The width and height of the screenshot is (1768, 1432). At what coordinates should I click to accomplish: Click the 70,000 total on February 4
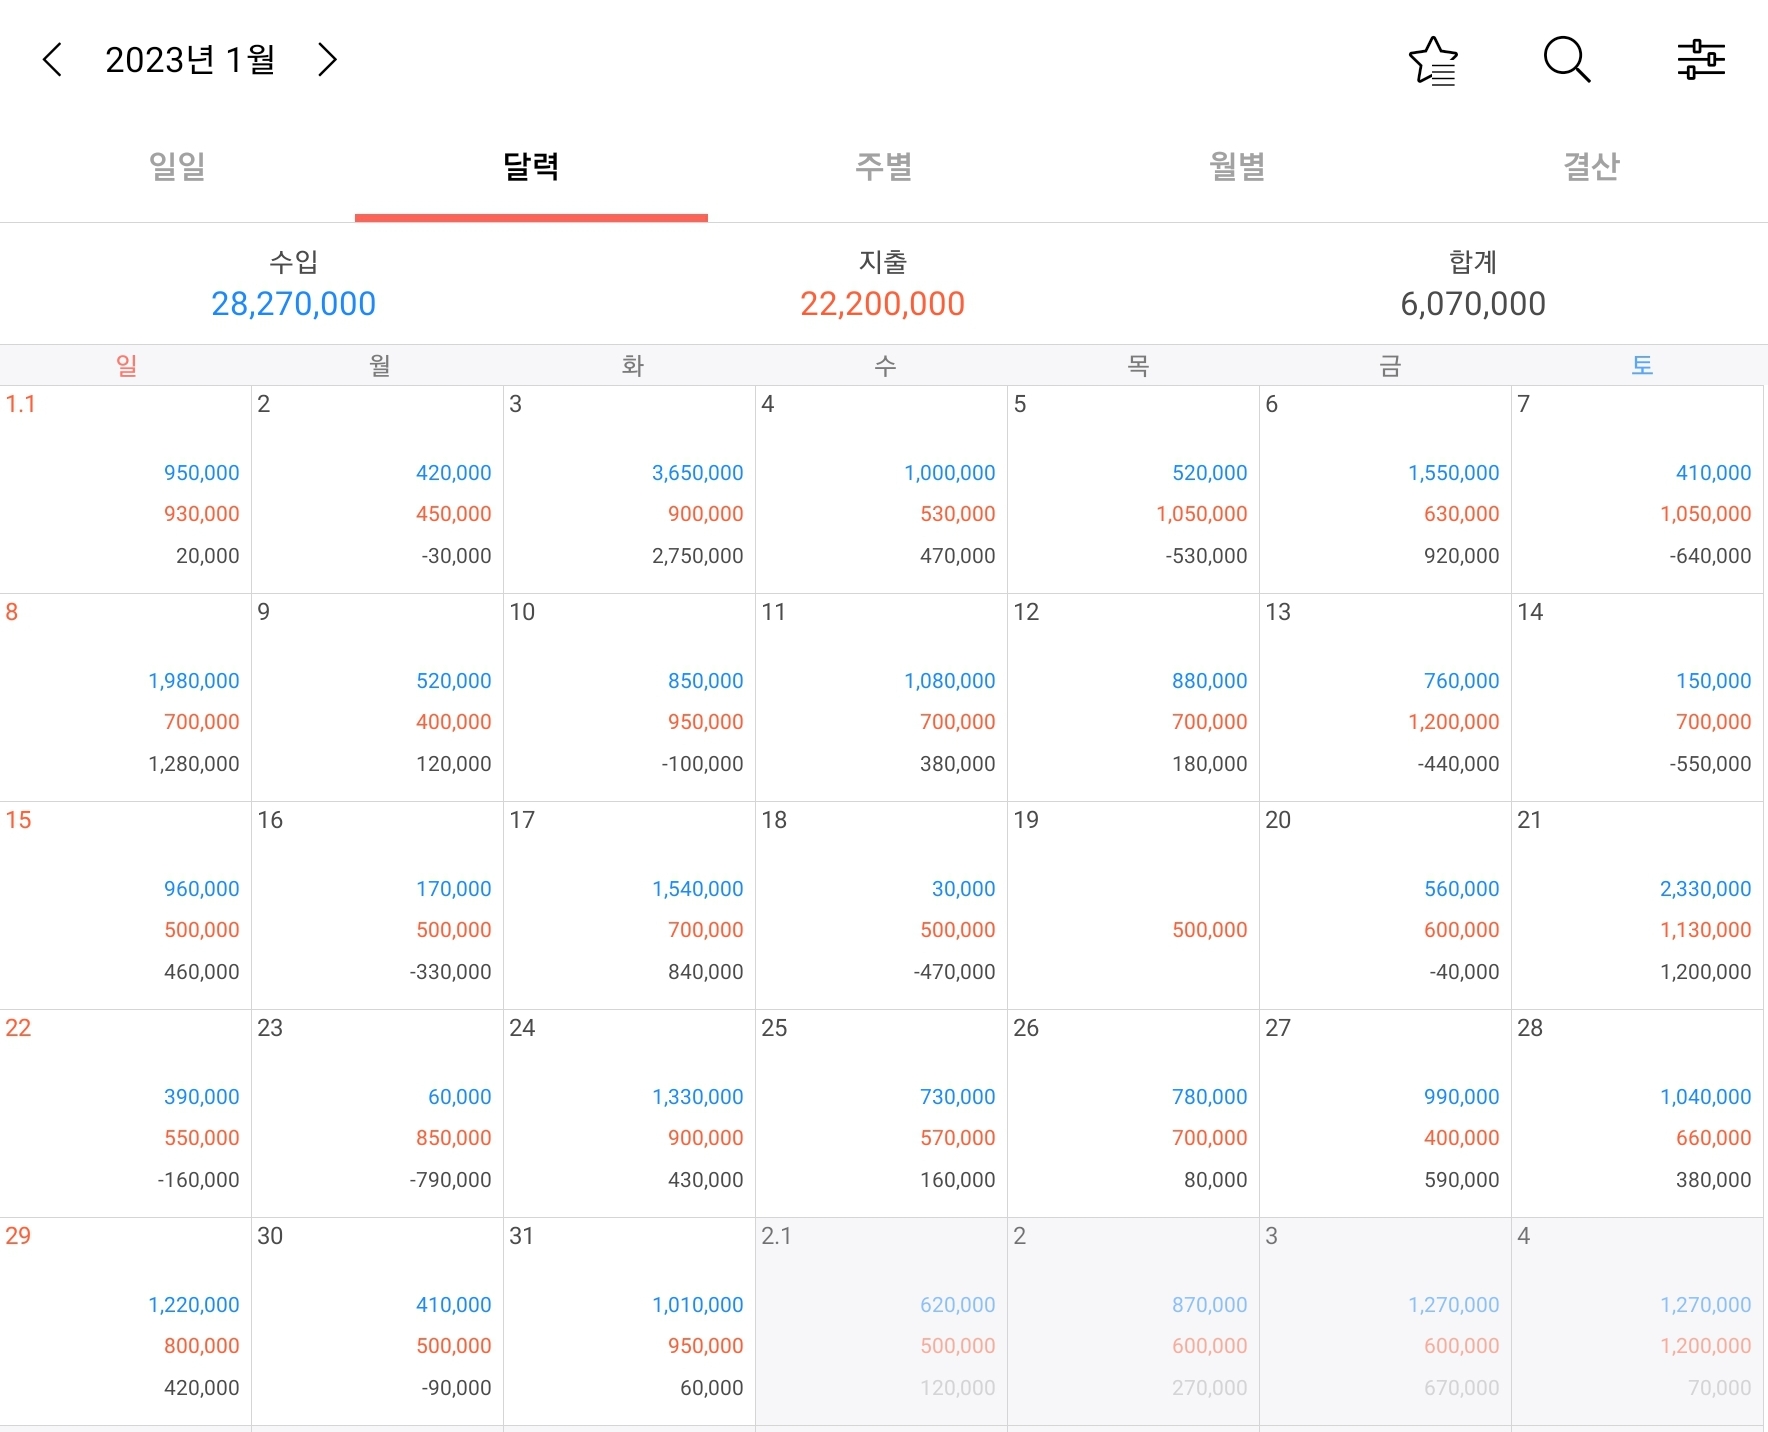point(1720,1388)
